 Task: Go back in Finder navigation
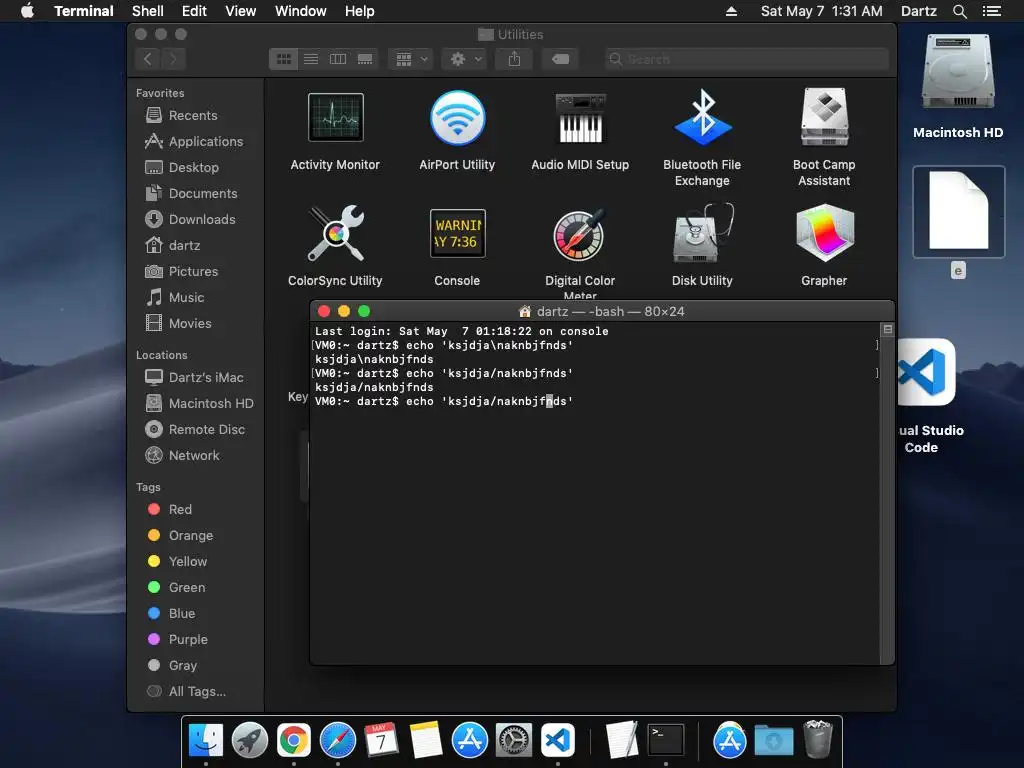point(148,59)
